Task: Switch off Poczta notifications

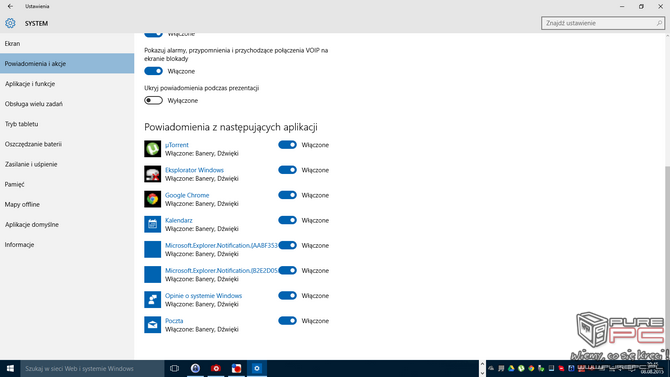Action: 287,321
